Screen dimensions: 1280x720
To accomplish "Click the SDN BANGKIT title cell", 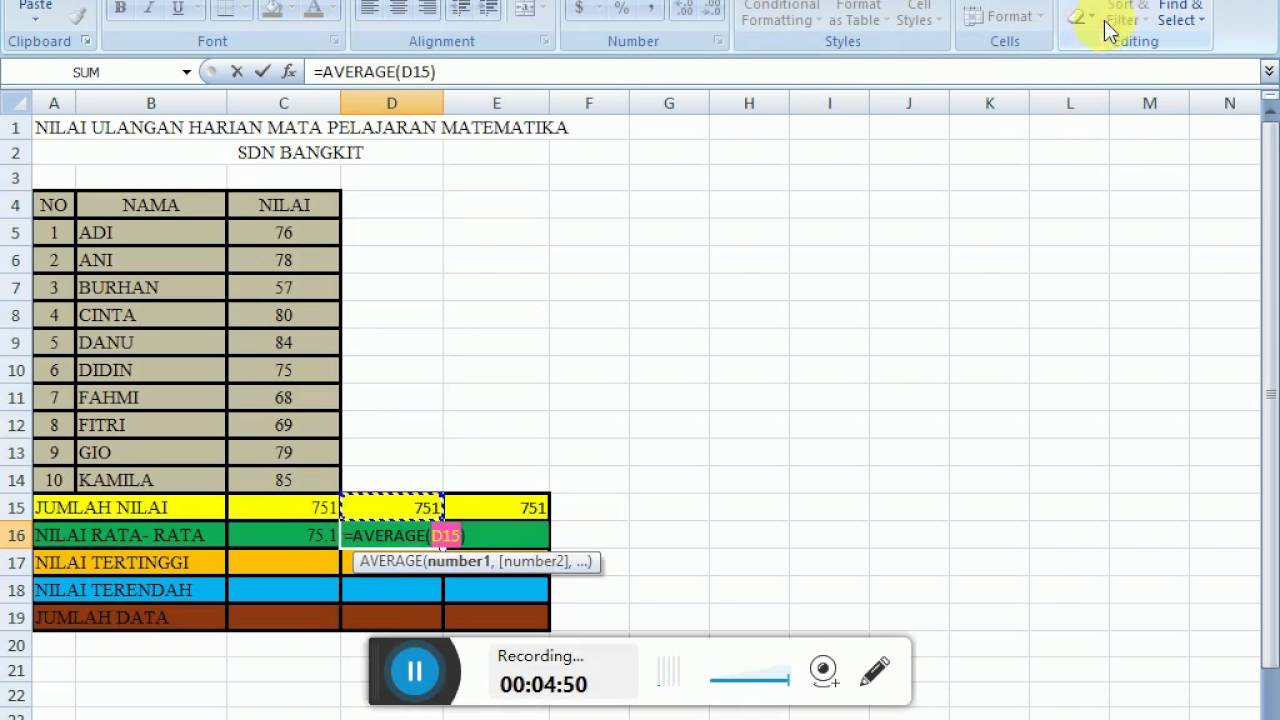I will tap(300, 153).
